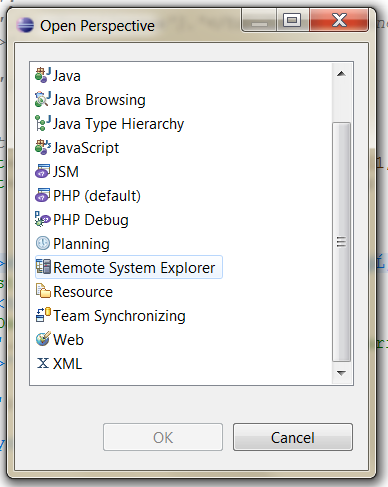Select Team Synchronizing label
The width and height of the screenshot is (388, 487).
pos(119,316)
